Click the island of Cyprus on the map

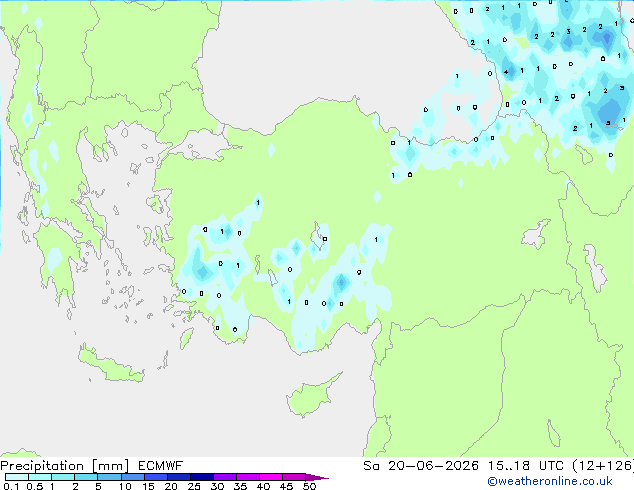[311, 396]
